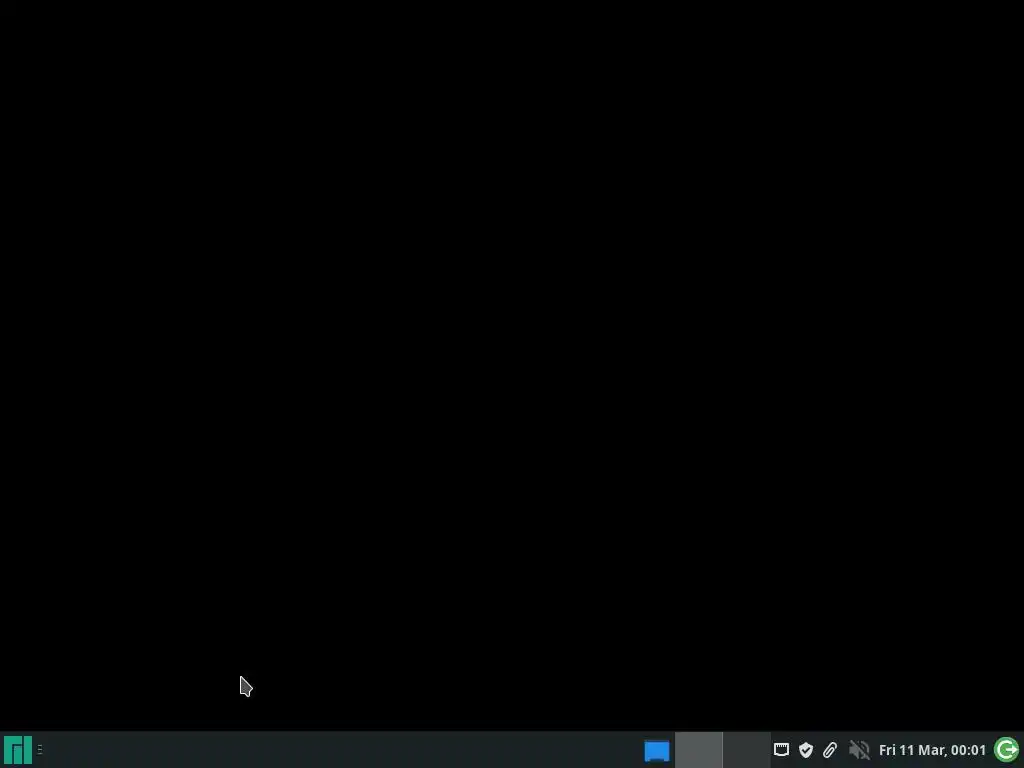Image resolution: width=1024 pixels, height=768 pixels.
Task: Click the panel separator handle beside Manjaro menu
Action: click(x=40, y=750)
